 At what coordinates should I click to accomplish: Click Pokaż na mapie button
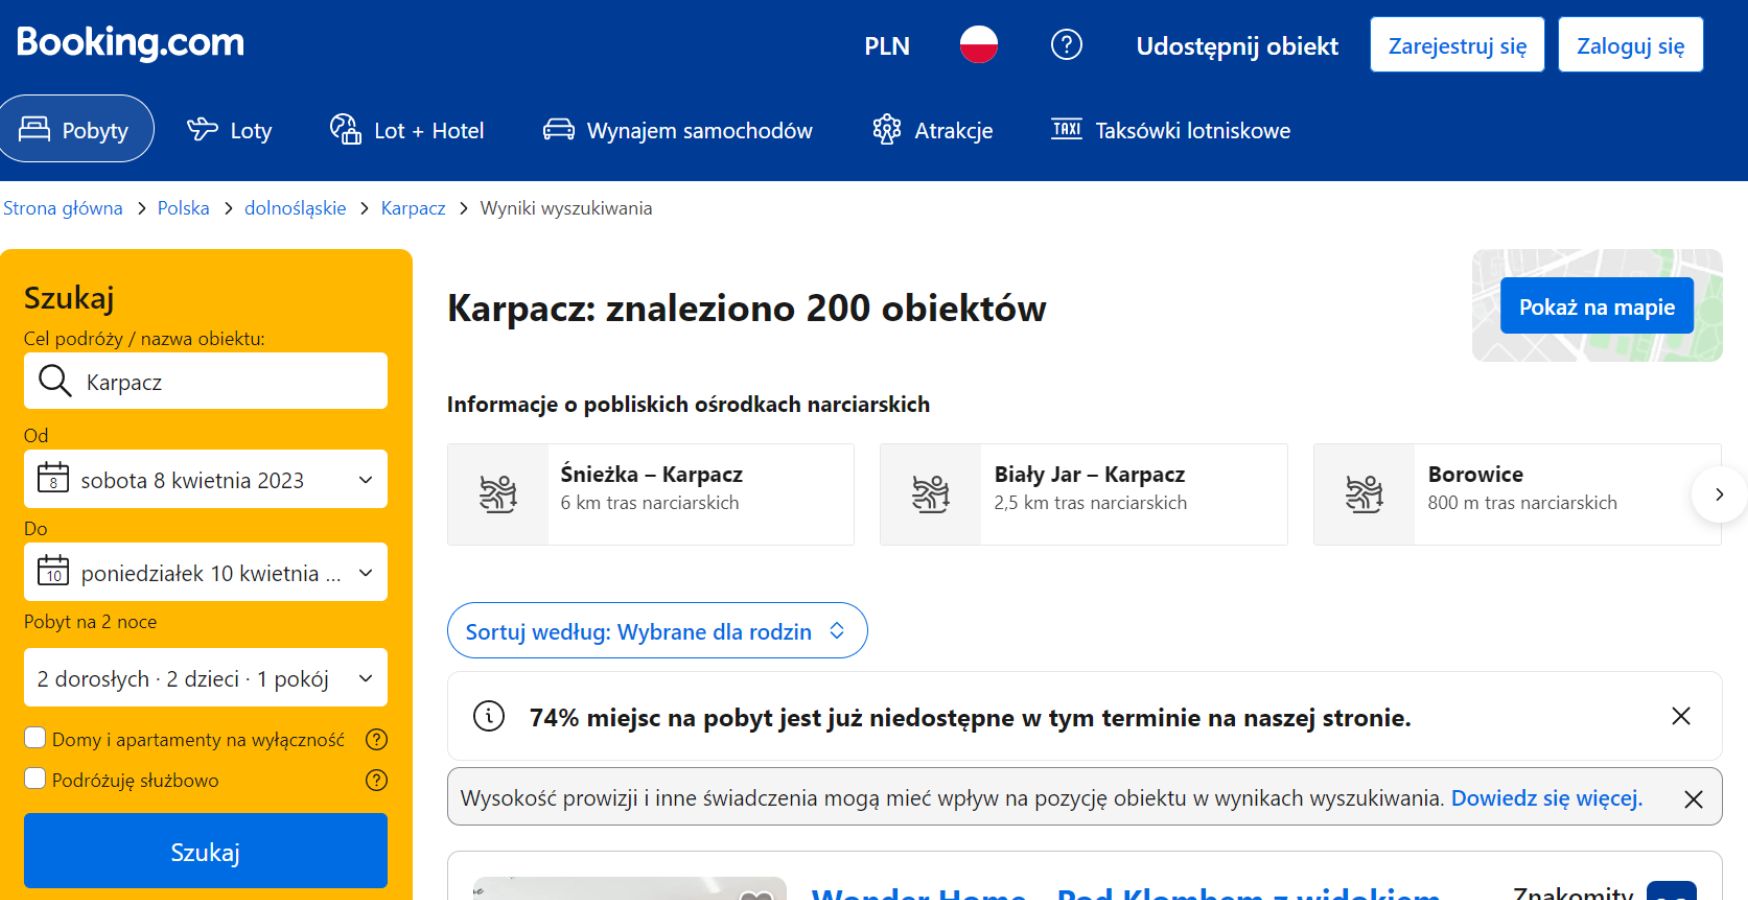tap(1596, 306)
